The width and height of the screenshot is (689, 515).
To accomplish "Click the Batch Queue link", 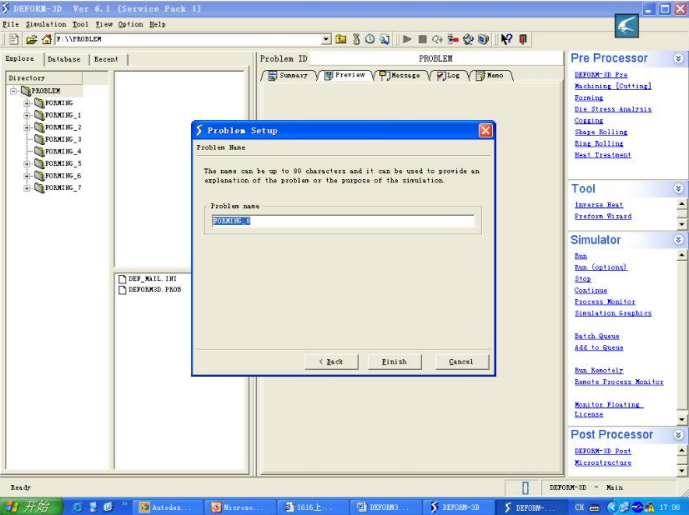I will point(597,336).
